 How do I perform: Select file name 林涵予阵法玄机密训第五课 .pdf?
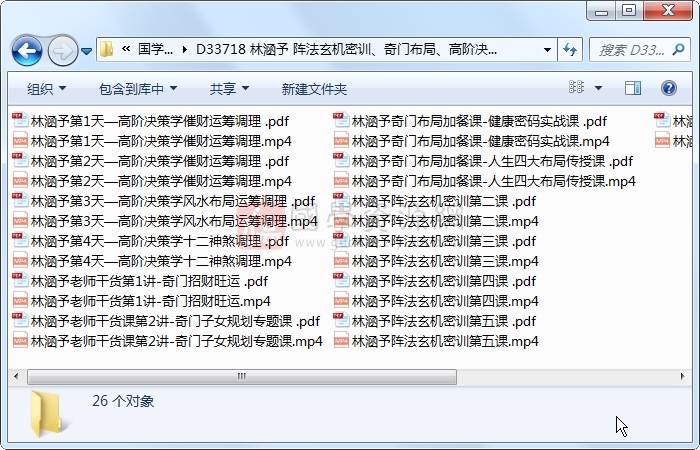tap(444, 321)
